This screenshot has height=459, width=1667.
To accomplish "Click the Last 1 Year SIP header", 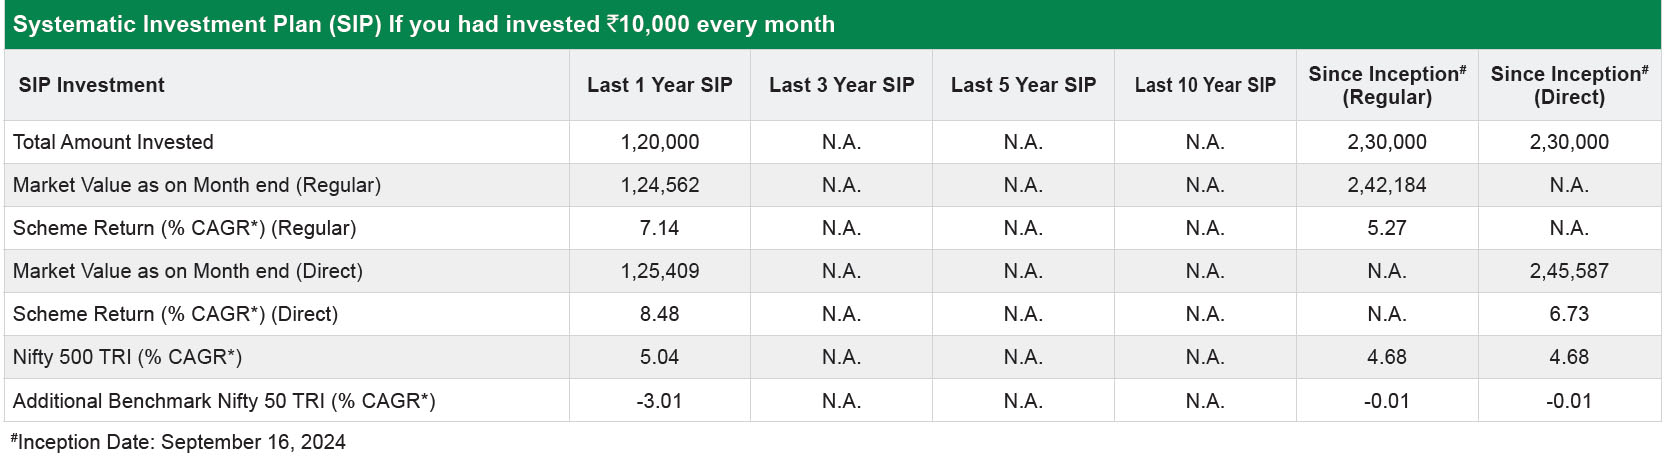I will tap(660, 85).
